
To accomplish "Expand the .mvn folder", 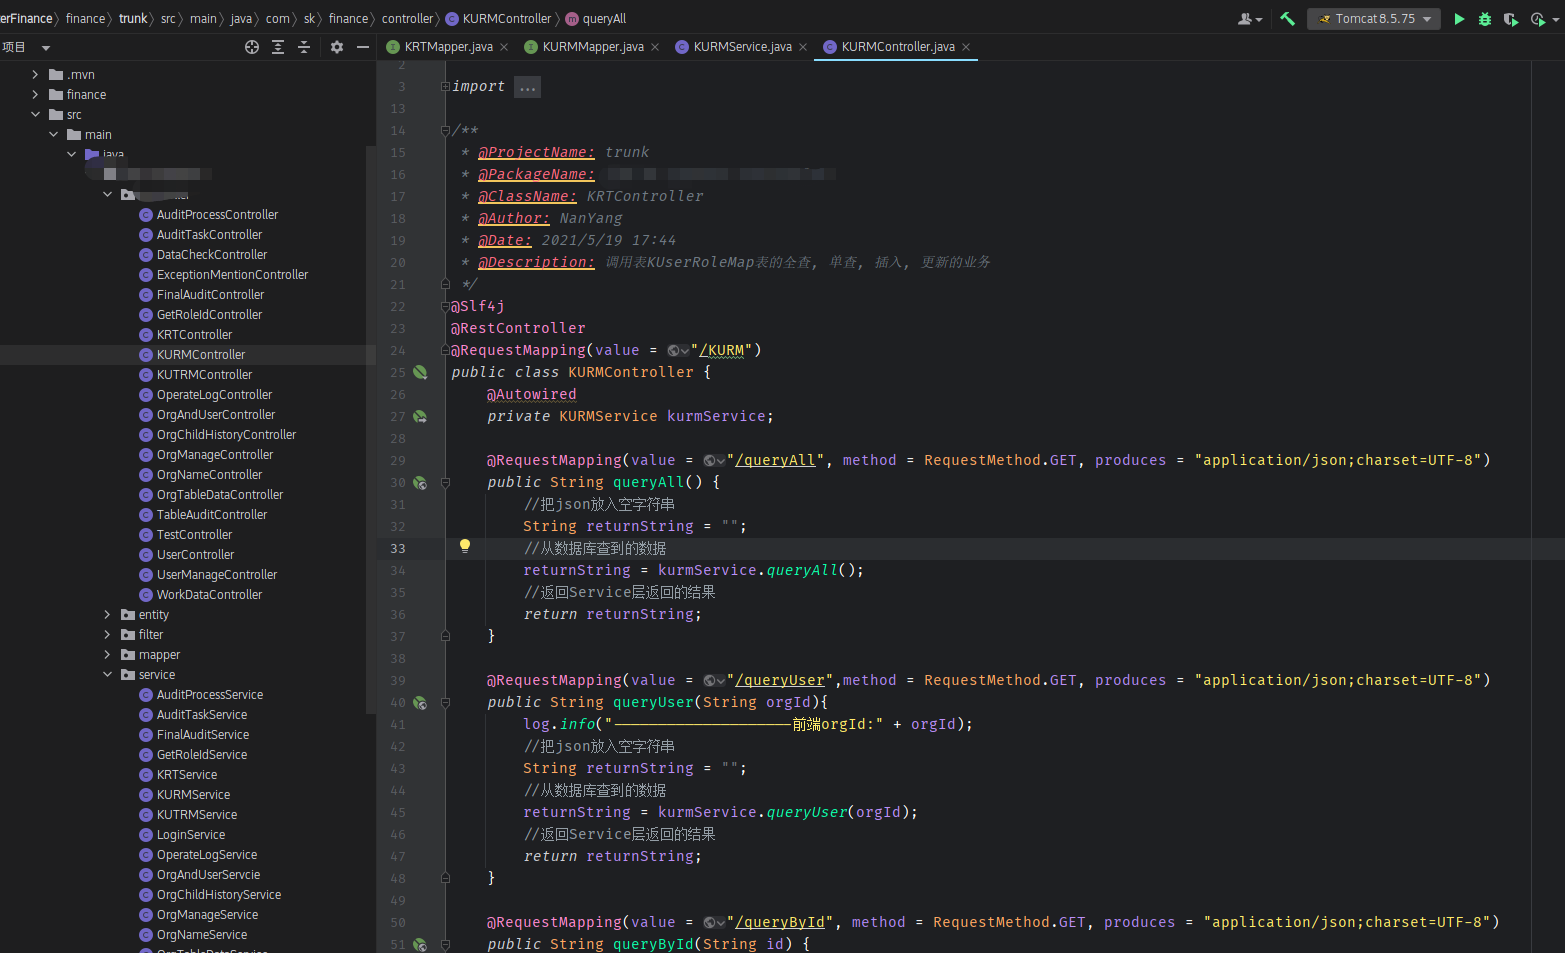I will tap(35, 75).
